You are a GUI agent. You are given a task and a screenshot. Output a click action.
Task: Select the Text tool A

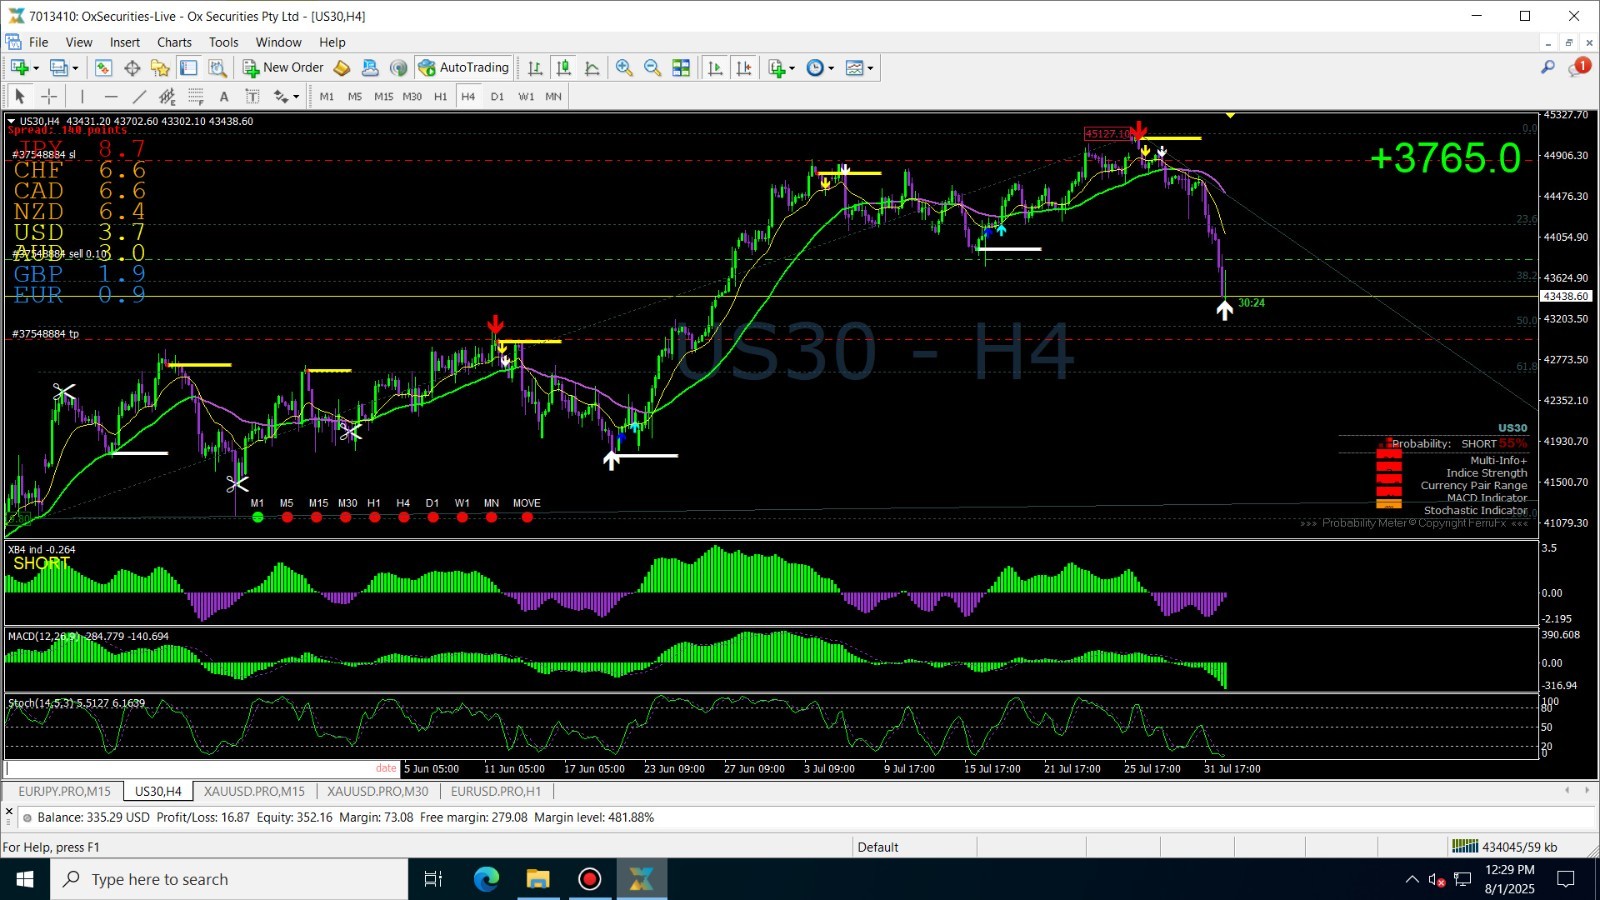point(224,96)
